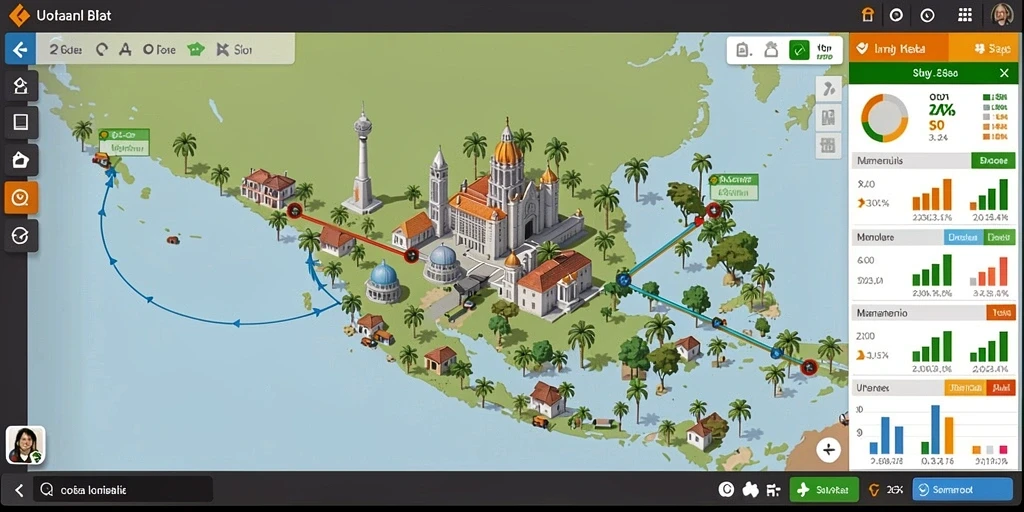This screenshot has width=1024, height=512.
Task: Click the green location label near eastern trees
Action: [x=733, y=186]
